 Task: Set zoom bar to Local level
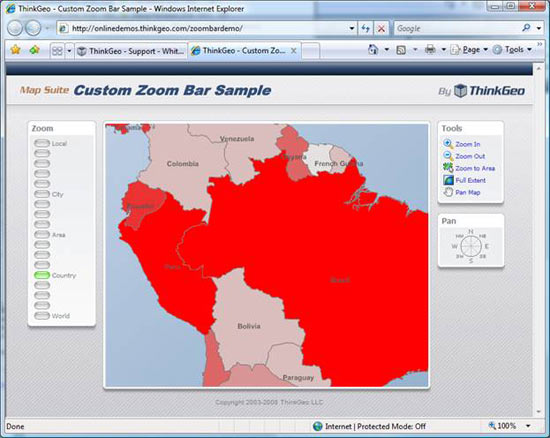tap(42, 143)
